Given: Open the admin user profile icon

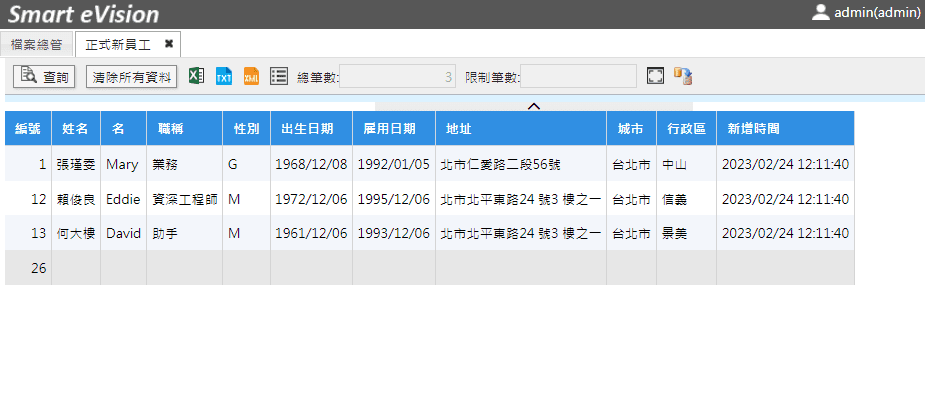Looking at the screenshot, I should 821,12.
